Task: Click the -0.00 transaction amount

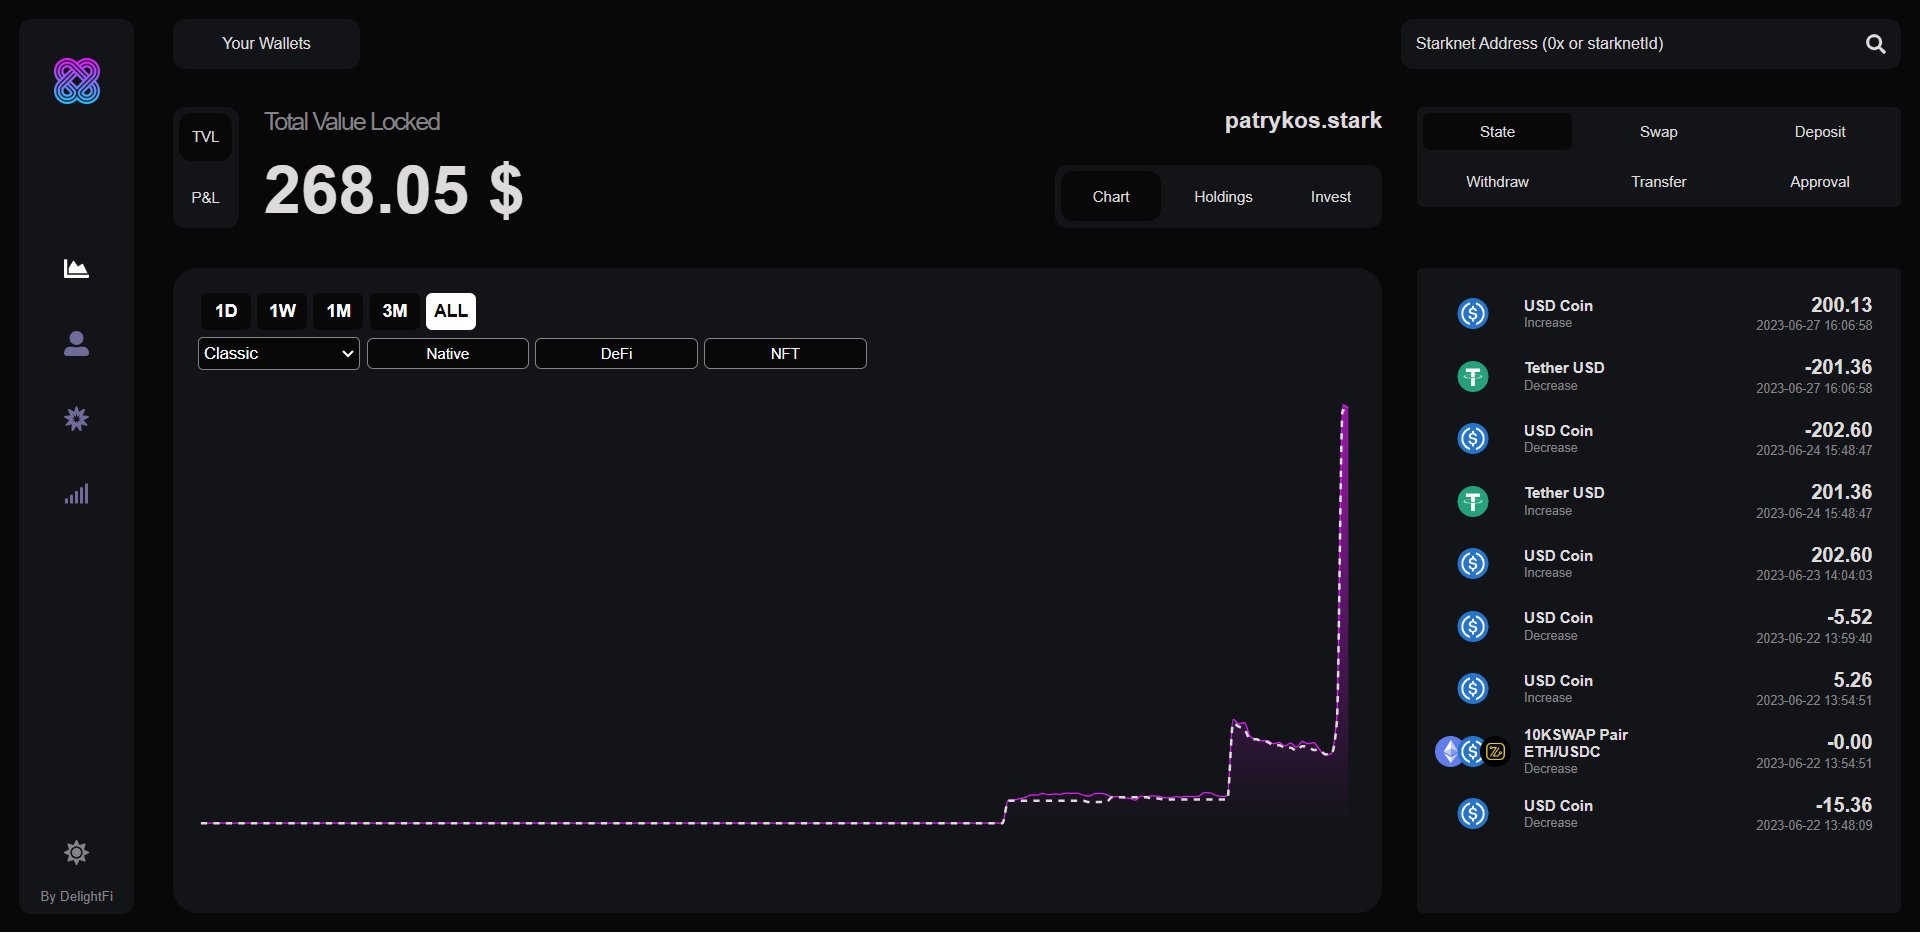Action: click(1849, 742)
